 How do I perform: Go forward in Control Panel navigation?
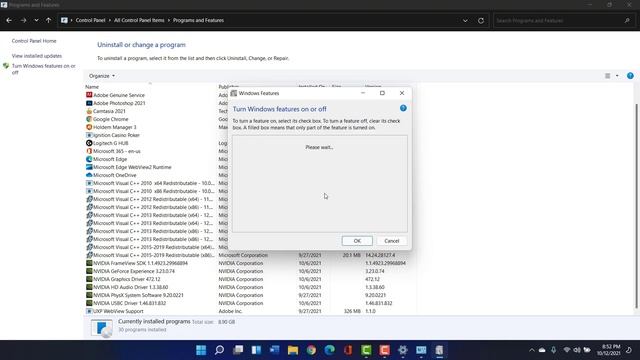pos(23,20)
